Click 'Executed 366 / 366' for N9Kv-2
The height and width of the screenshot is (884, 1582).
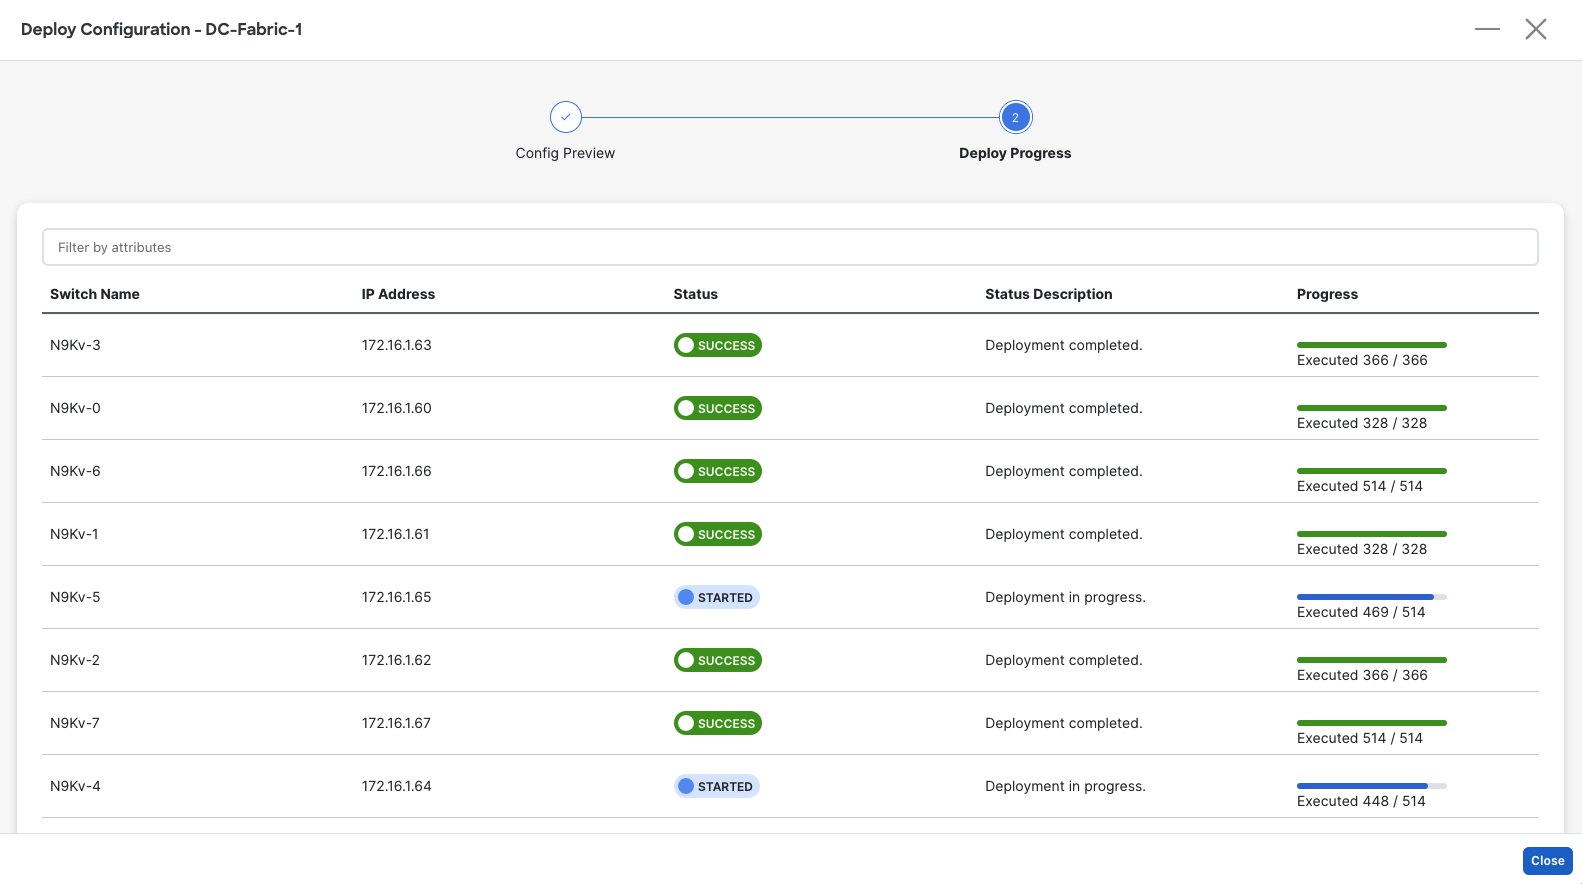1362,675
